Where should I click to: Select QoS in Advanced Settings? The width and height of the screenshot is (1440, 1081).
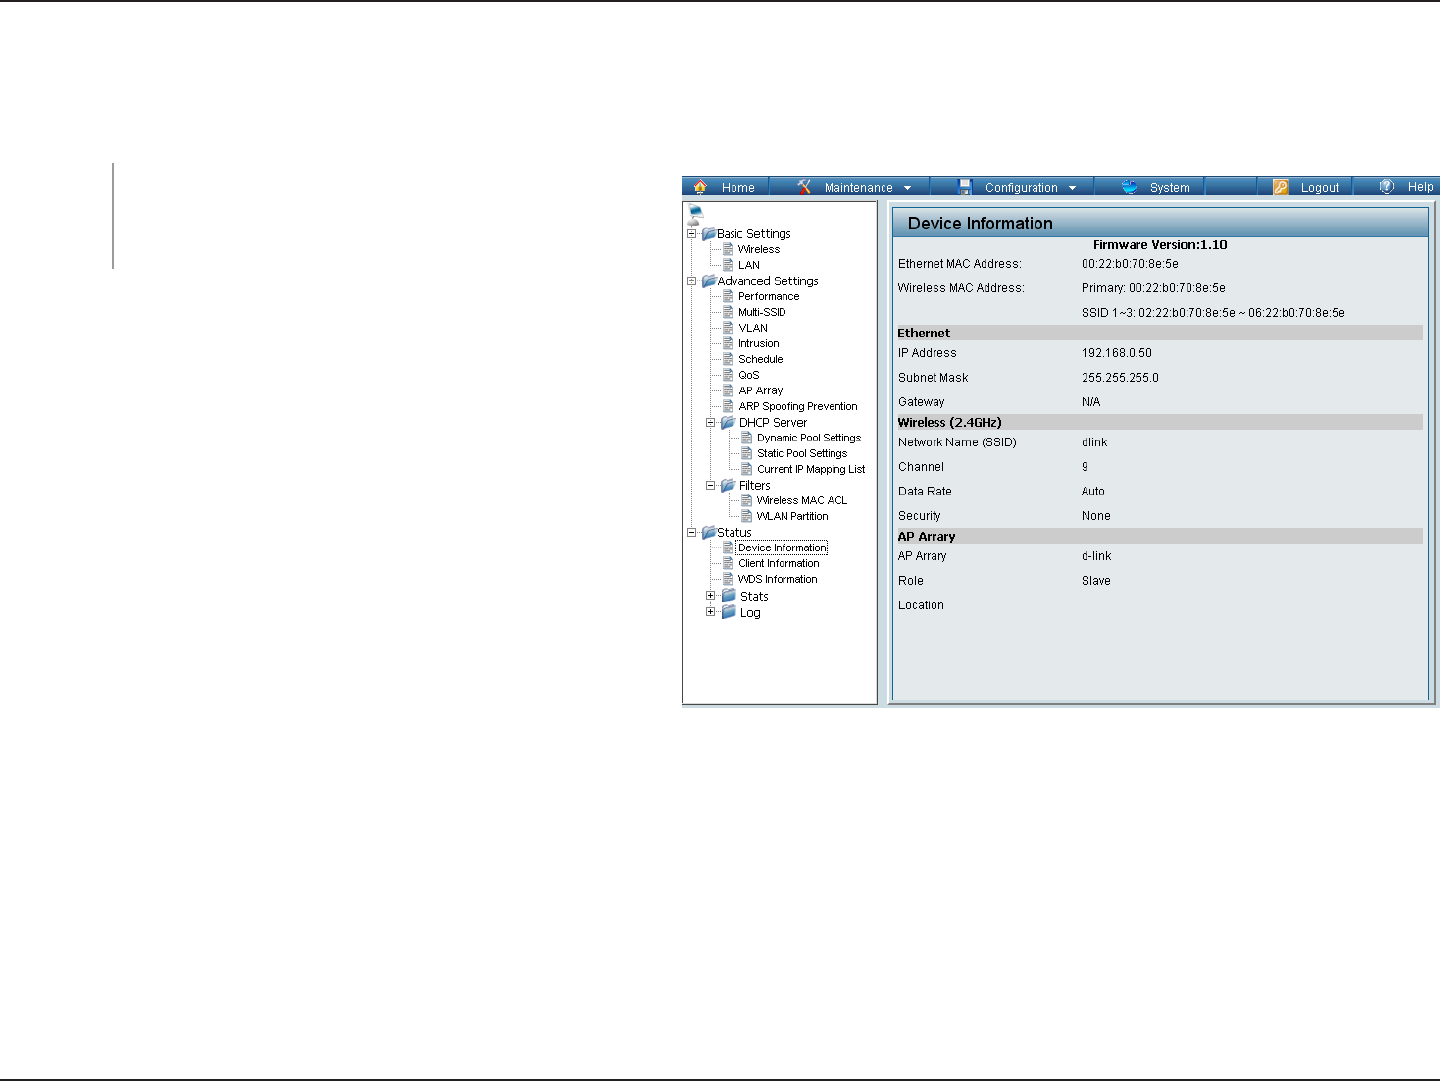coord(749,375)
